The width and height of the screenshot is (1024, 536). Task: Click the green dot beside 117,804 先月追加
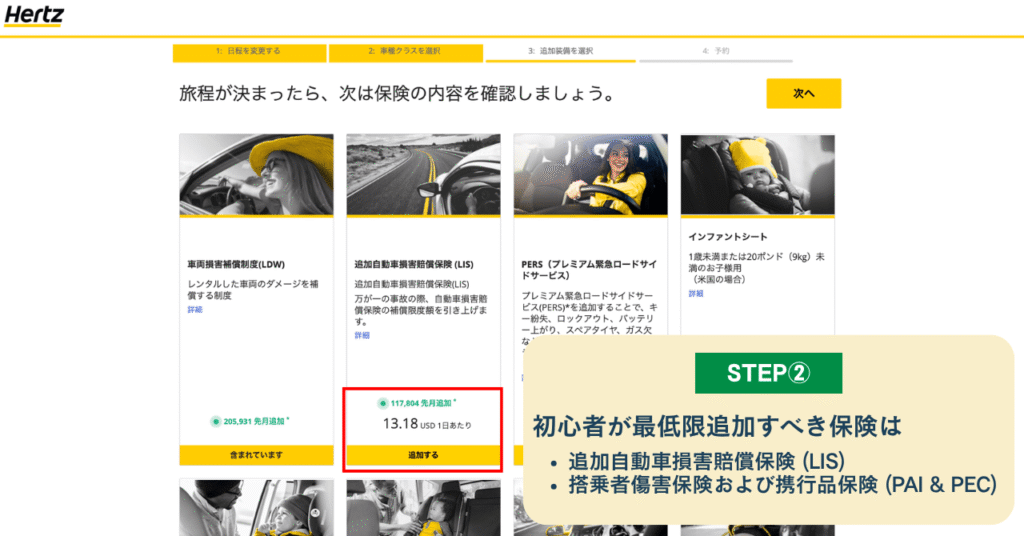point(383,403)
